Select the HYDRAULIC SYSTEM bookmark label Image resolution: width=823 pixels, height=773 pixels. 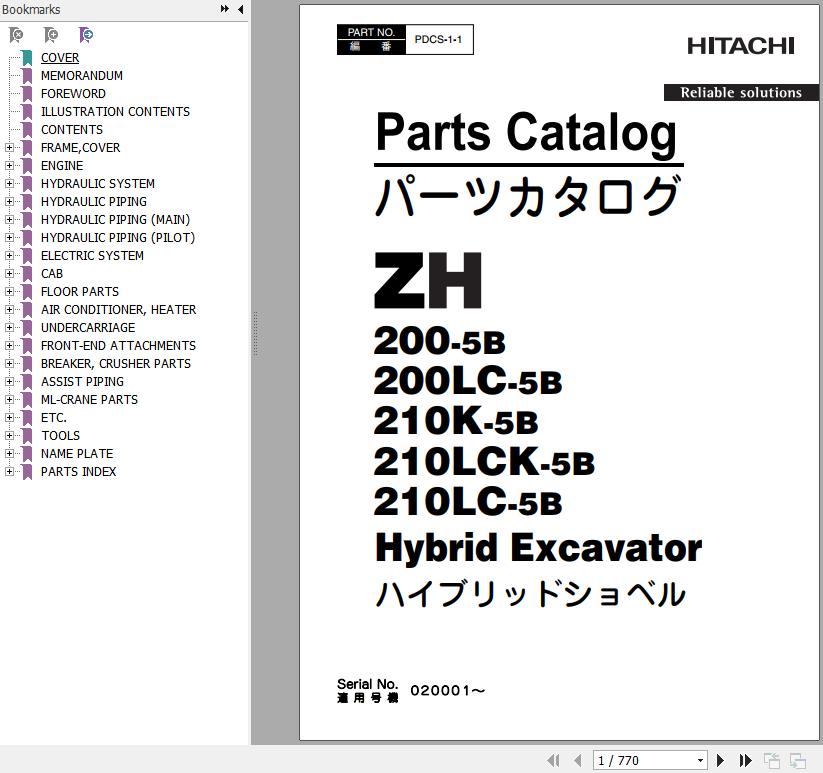pos(98,184)
